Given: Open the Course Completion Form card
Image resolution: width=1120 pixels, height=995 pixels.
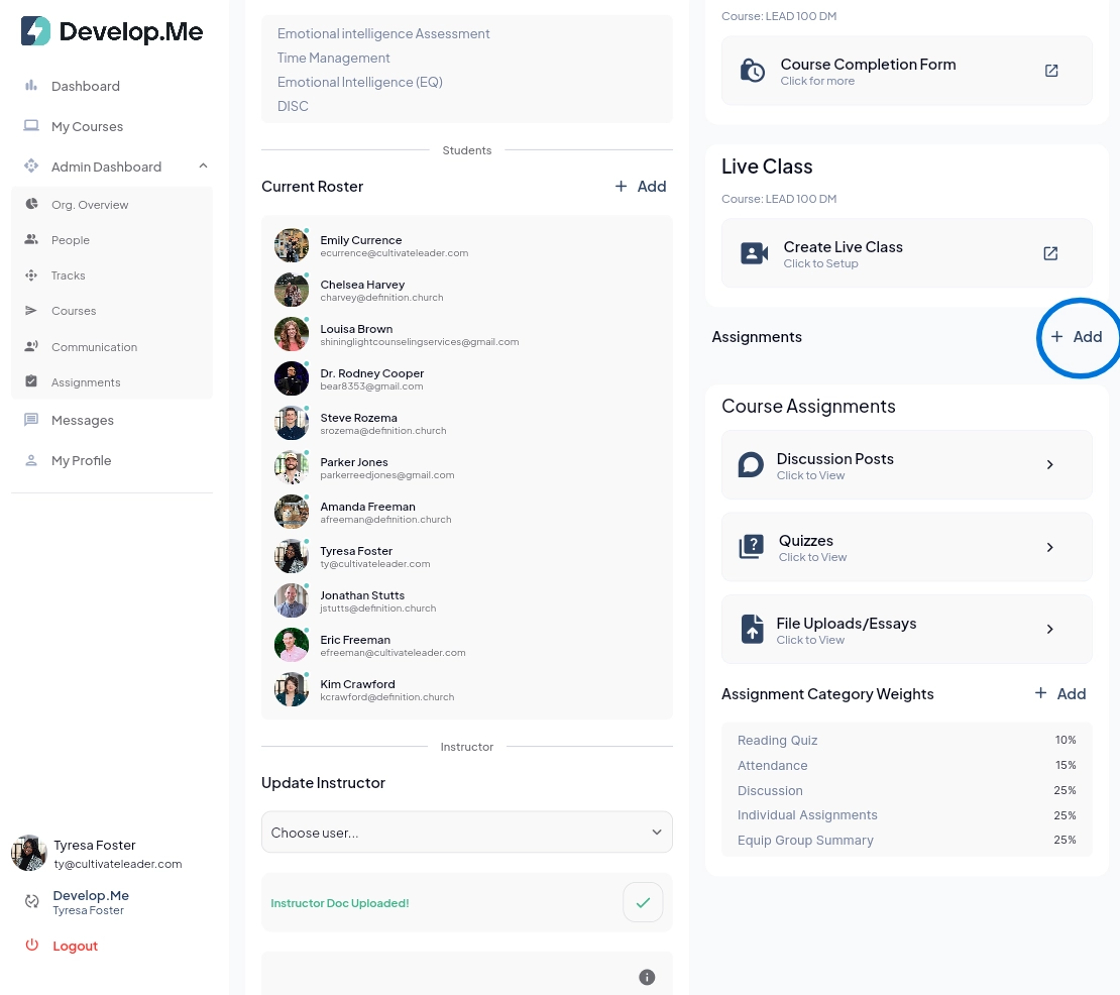Looking at the screenshot, I should [906, 71].
